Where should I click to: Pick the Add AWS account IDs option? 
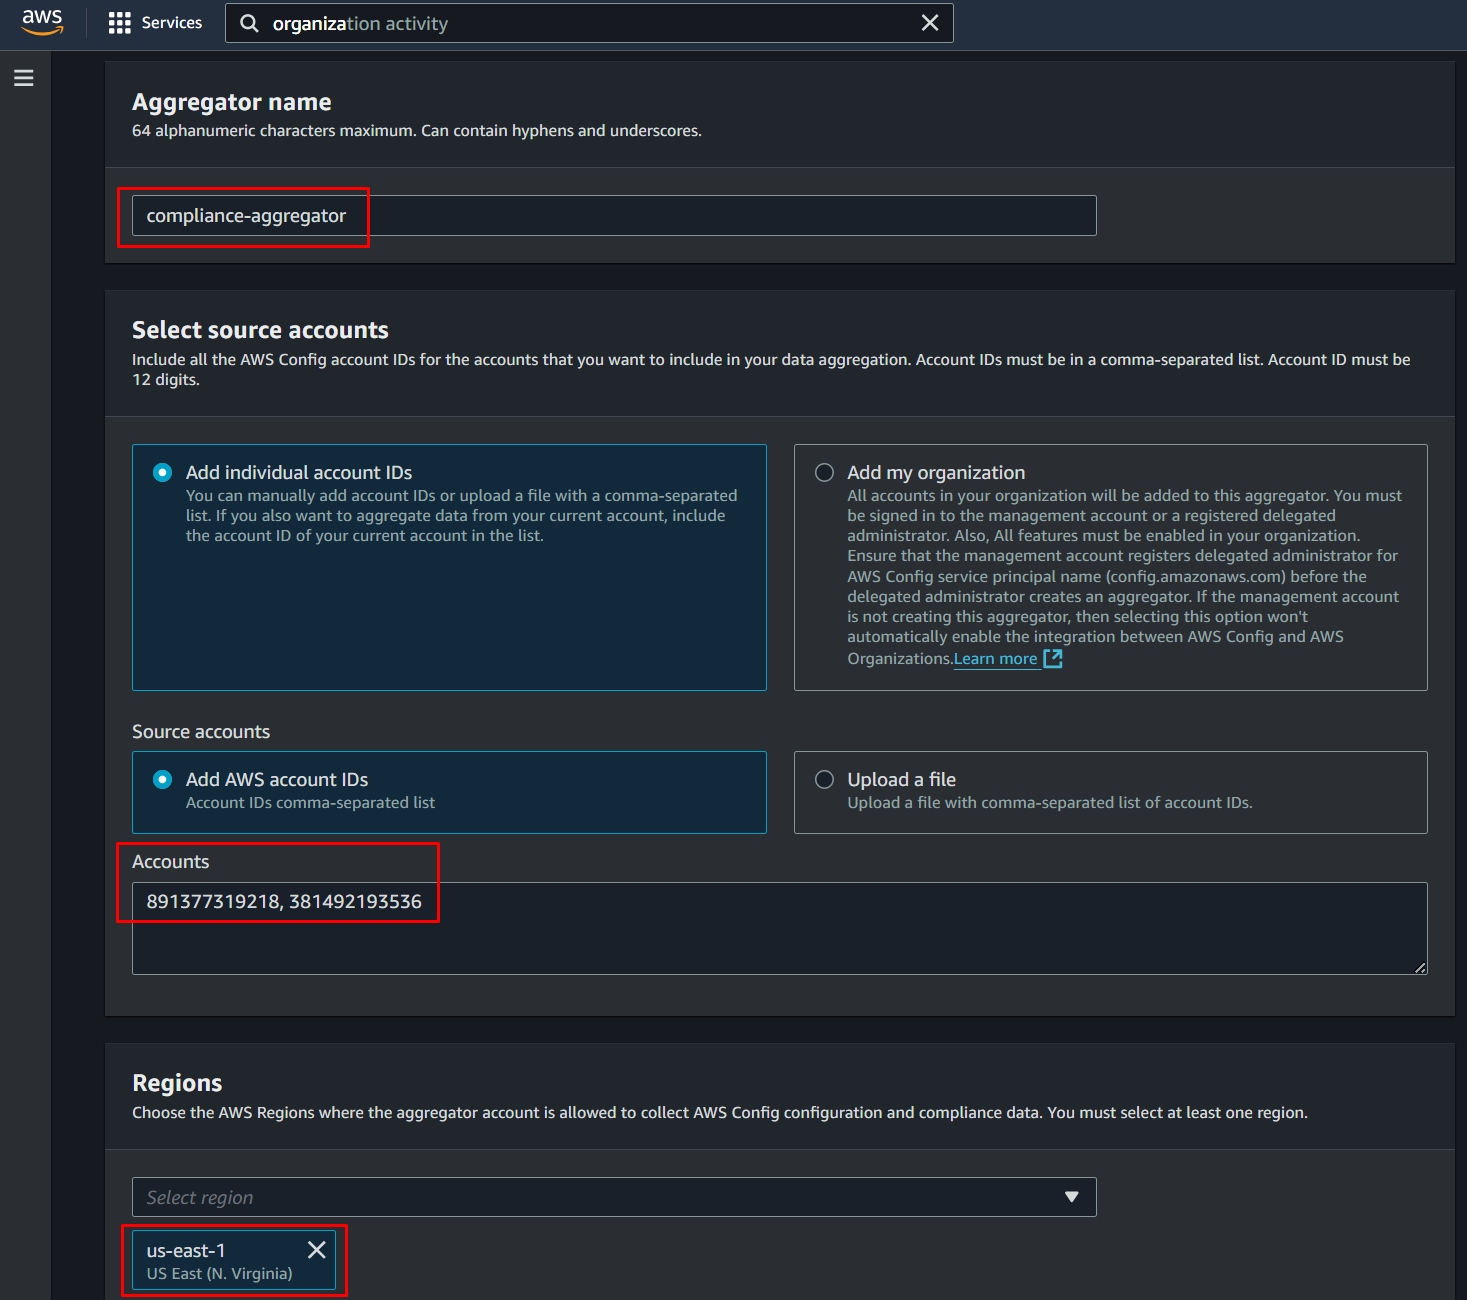162,780
